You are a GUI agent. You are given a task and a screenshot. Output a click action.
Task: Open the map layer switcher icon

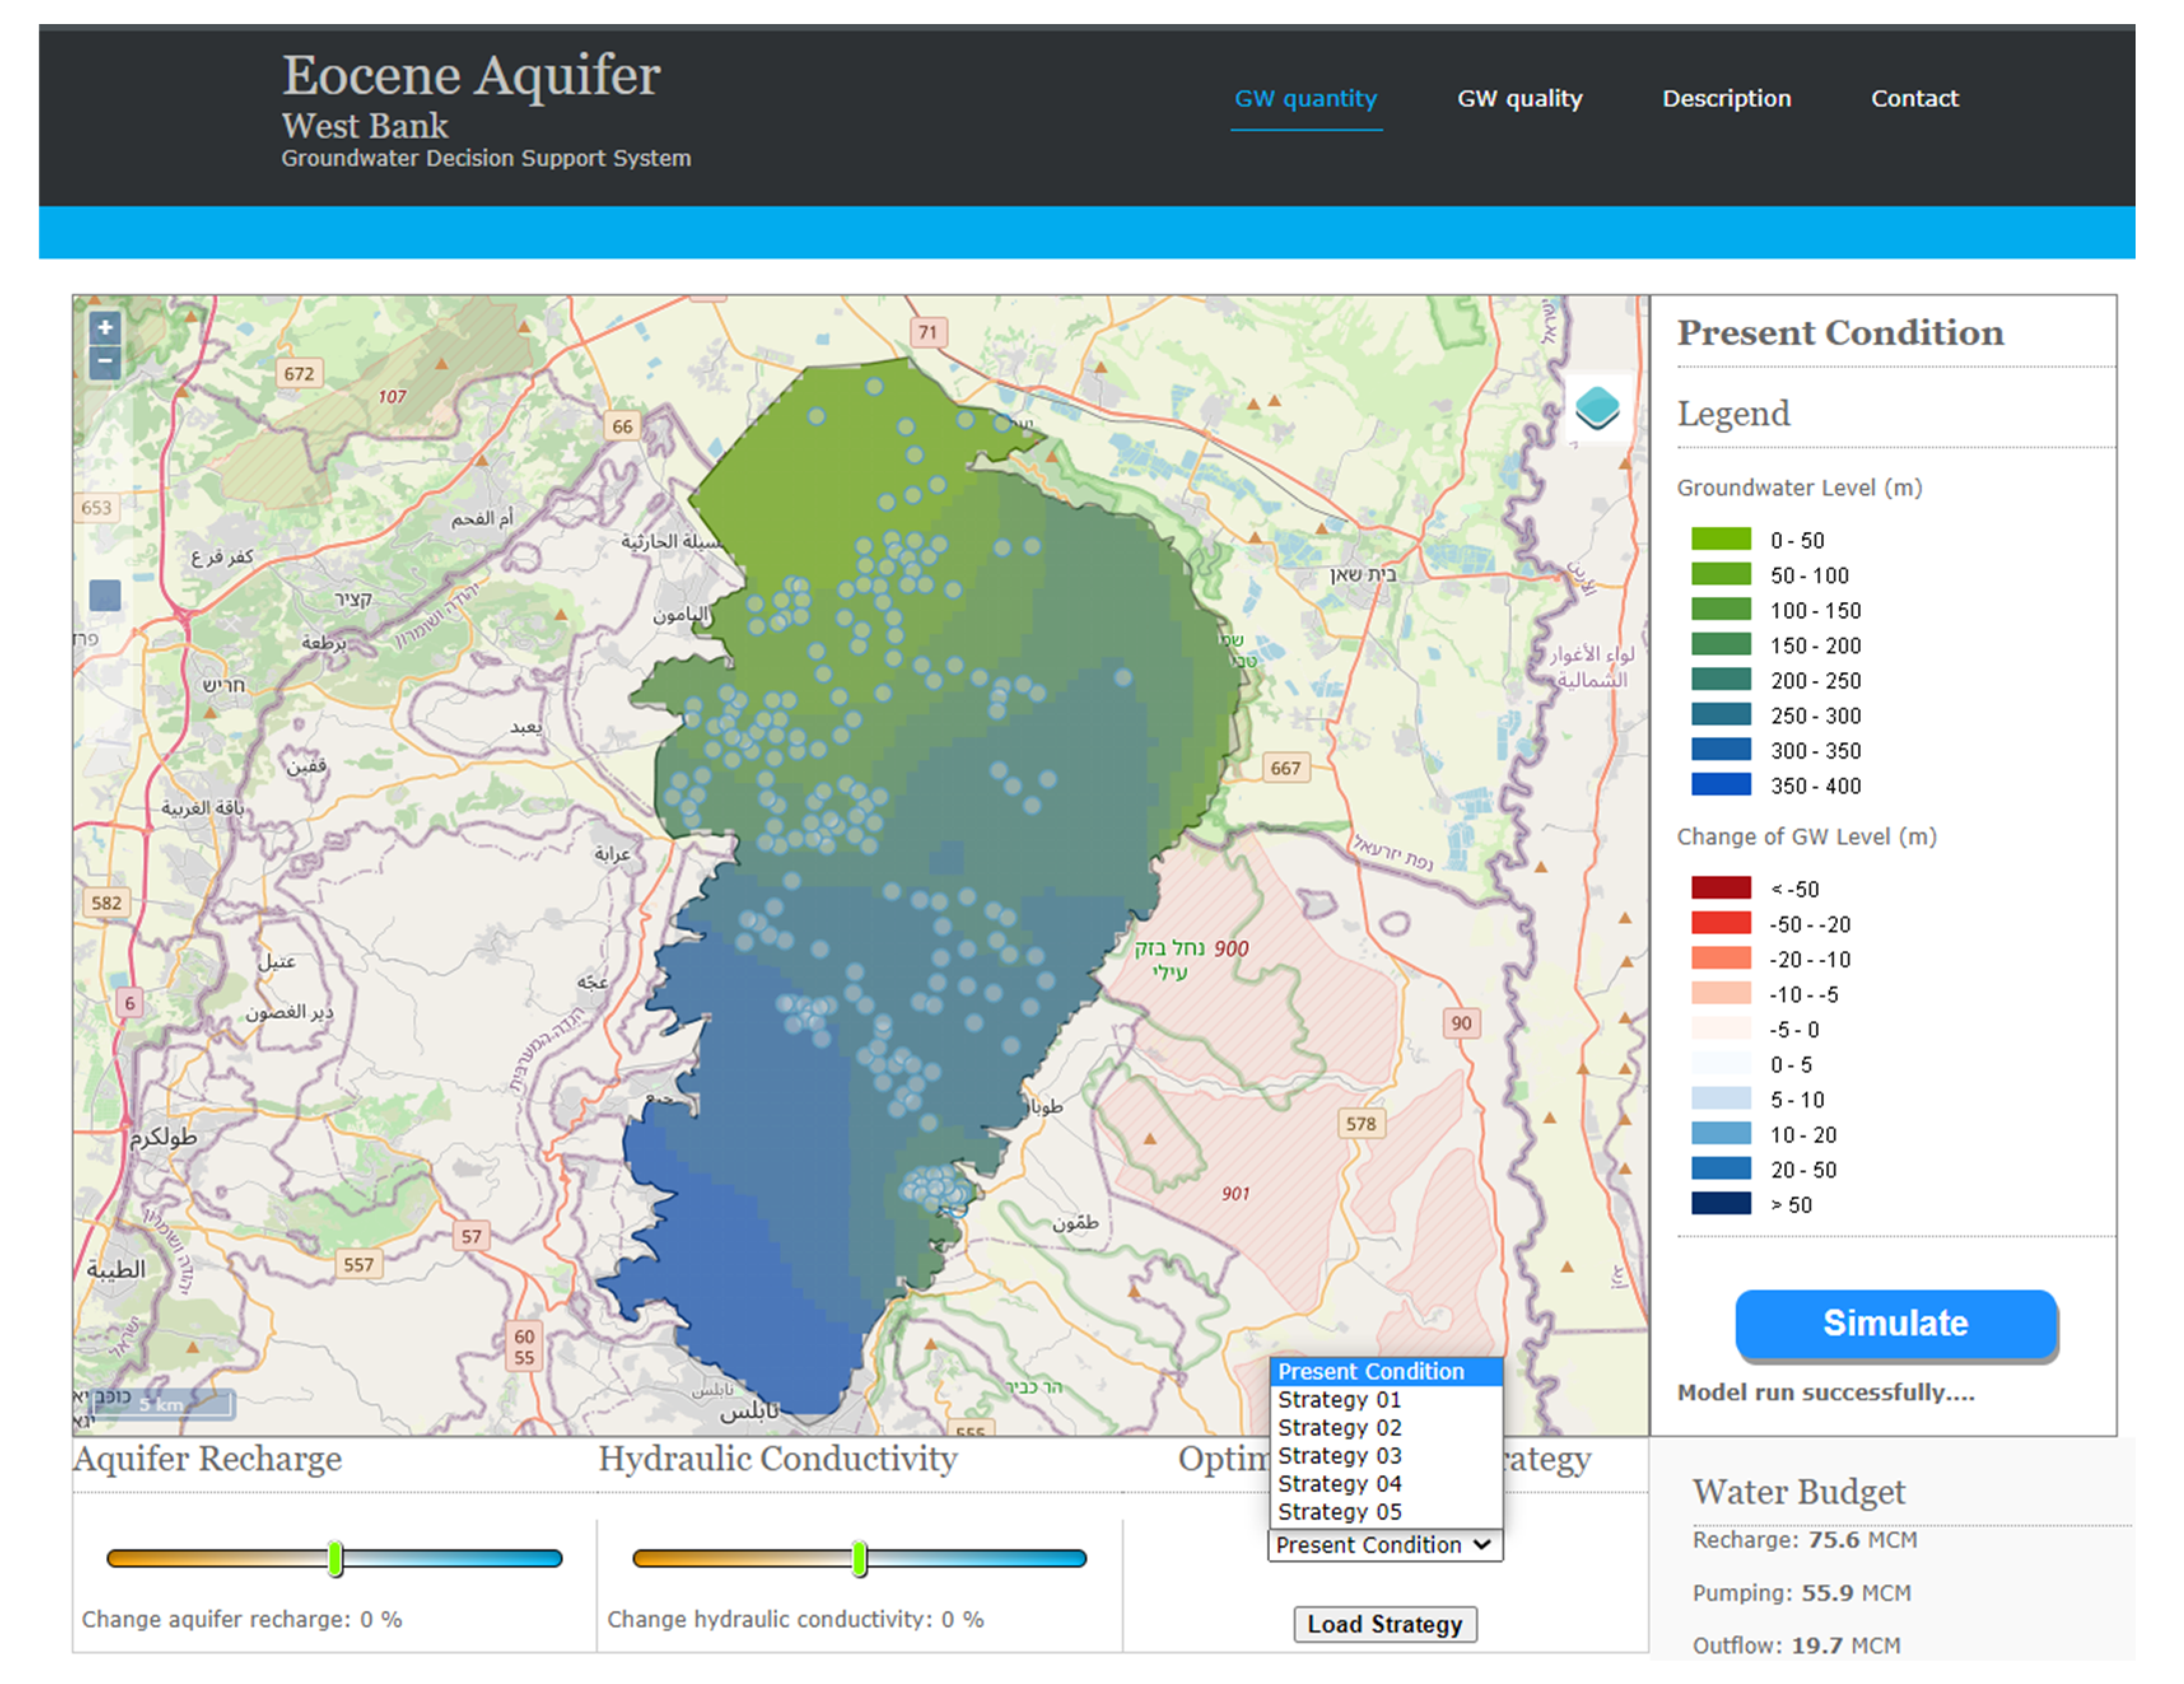tap(1596, 408)
